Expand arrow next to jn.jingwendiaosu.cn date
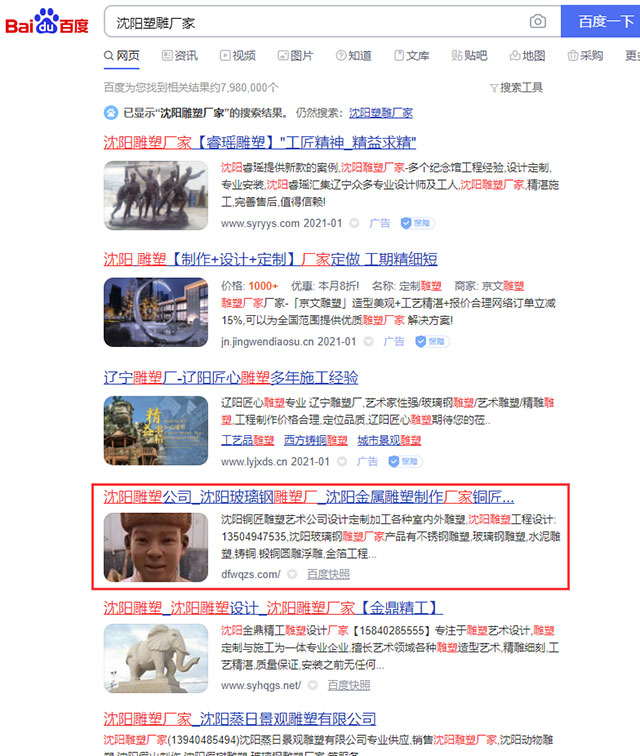The height and width of the screenshot is (756, 640). coord(366,342)
